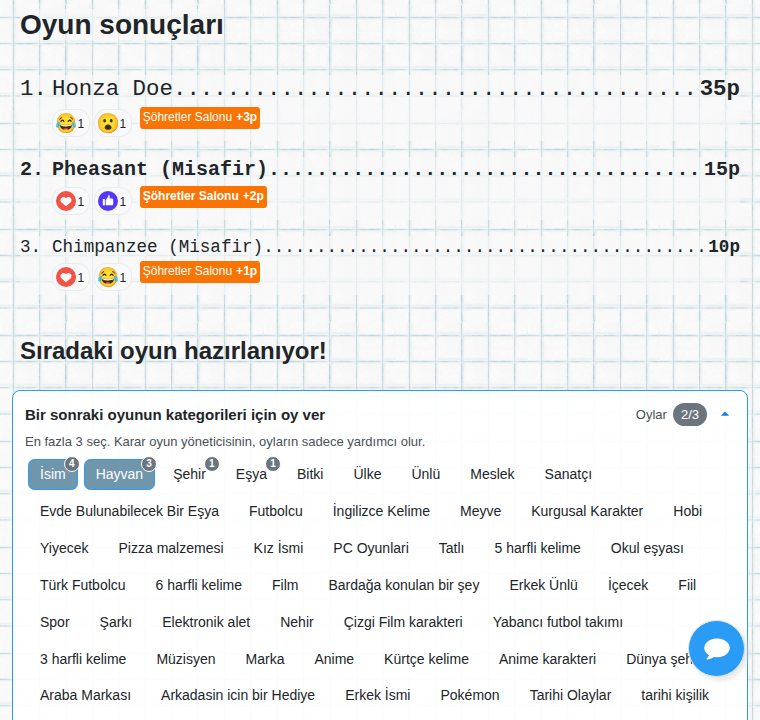Open the blue chat bubble button

point(716,648)
